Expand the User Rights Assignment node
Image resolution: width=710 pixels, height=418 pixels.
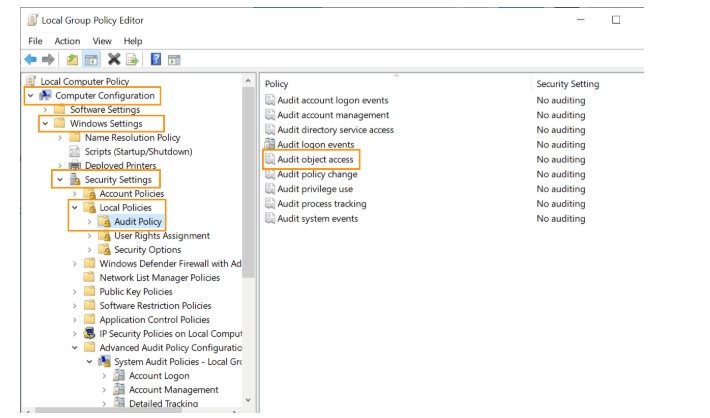coord(89,236)
